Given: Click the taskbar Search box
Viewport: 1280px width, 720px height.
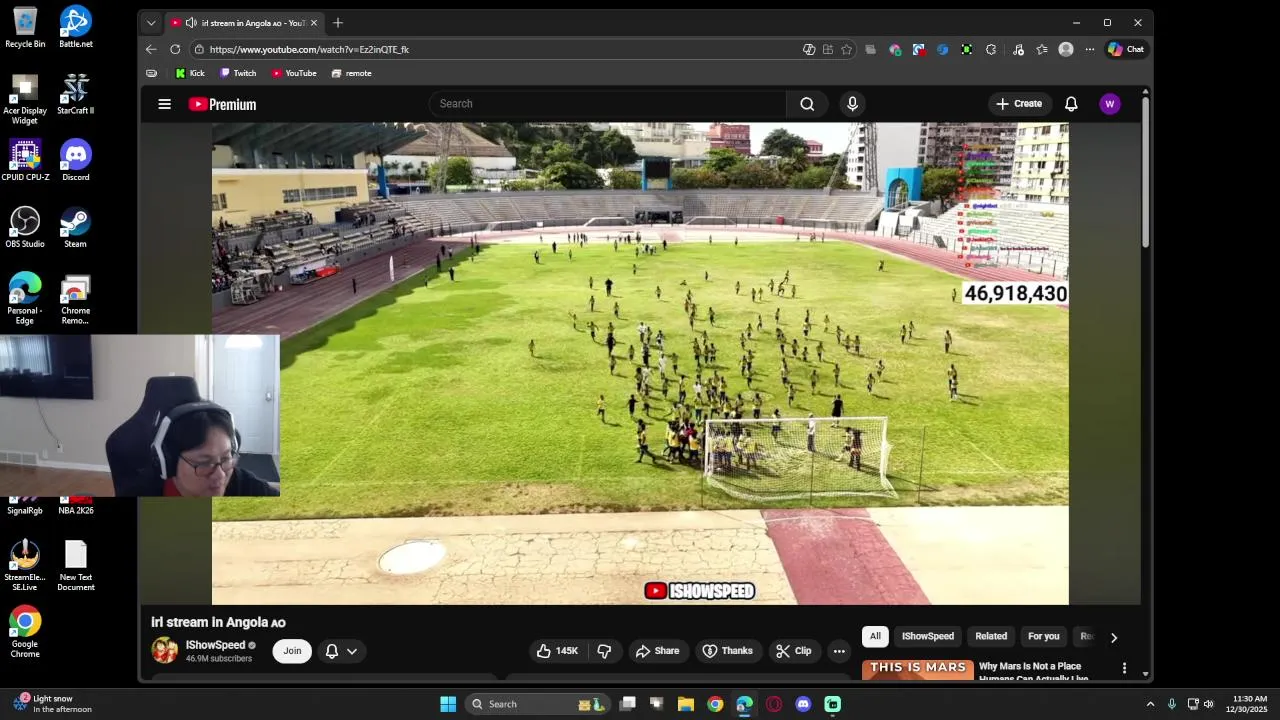Looking at the screenshot, I should 538,704.
